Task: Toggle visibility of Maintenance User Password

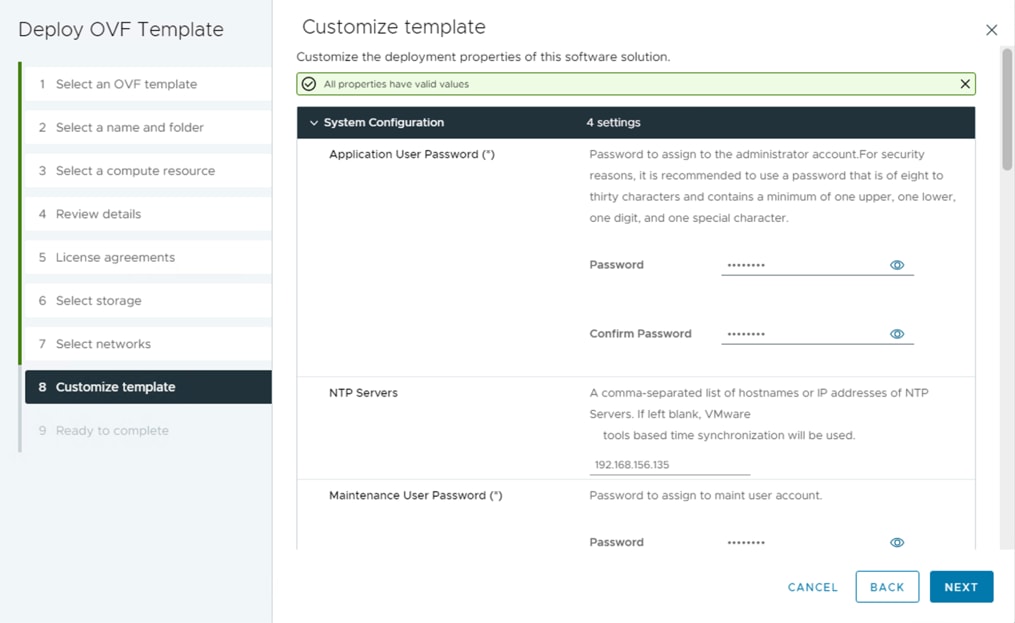Action: point(897,542)
